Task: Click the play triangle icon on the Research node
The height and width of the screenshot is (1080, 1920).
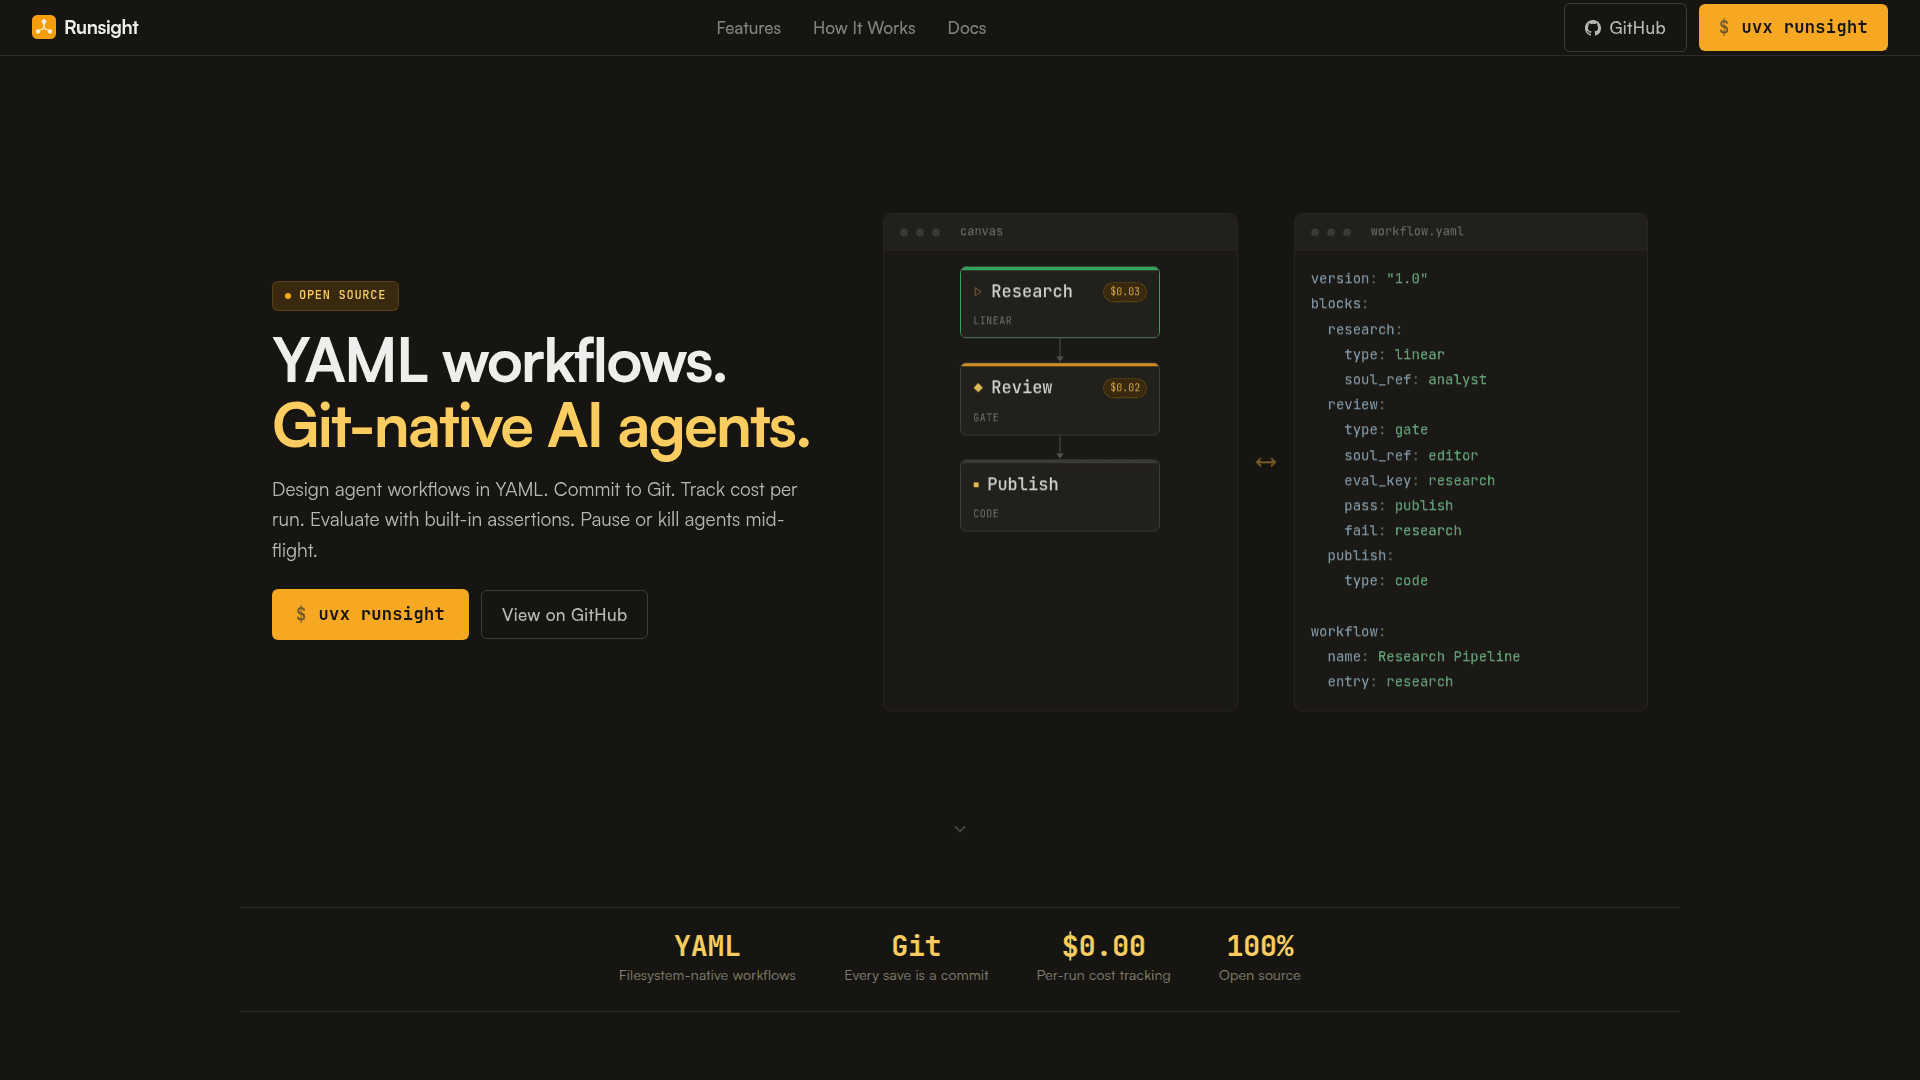Action: (x=978, y=291)
